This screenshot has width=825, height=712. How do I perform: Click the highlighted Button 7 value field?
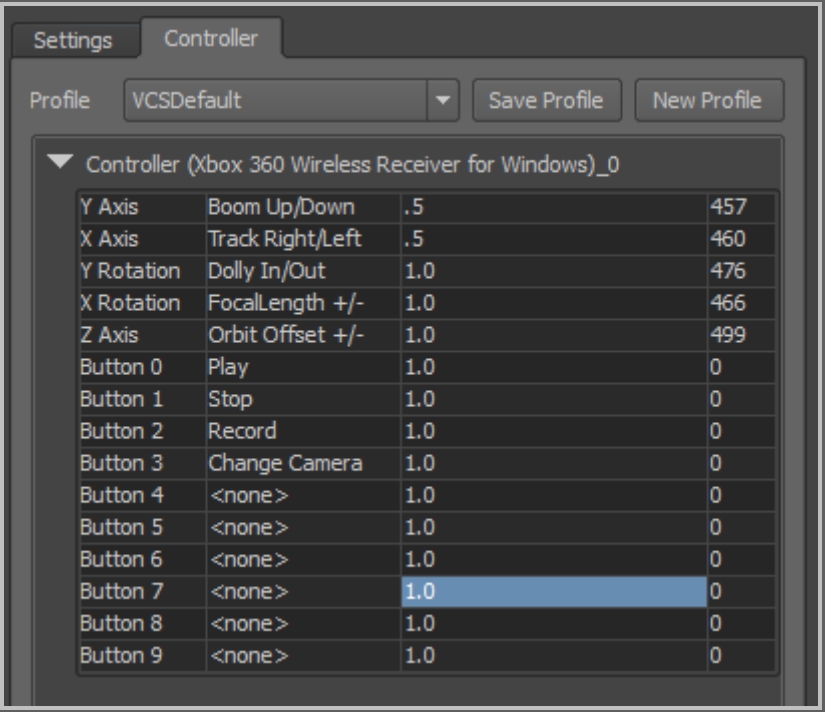(x=552, y=592)
